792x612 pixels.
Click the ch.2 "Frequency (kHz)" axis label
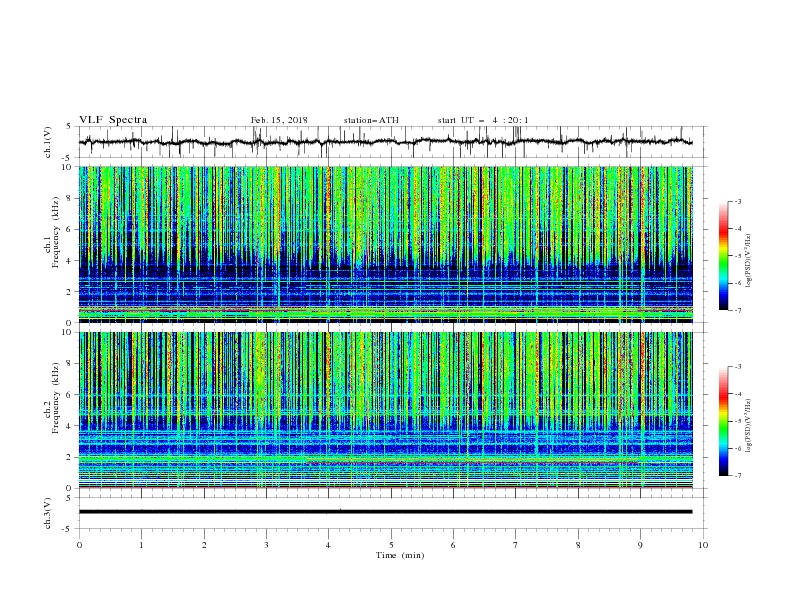pos(56,398)
